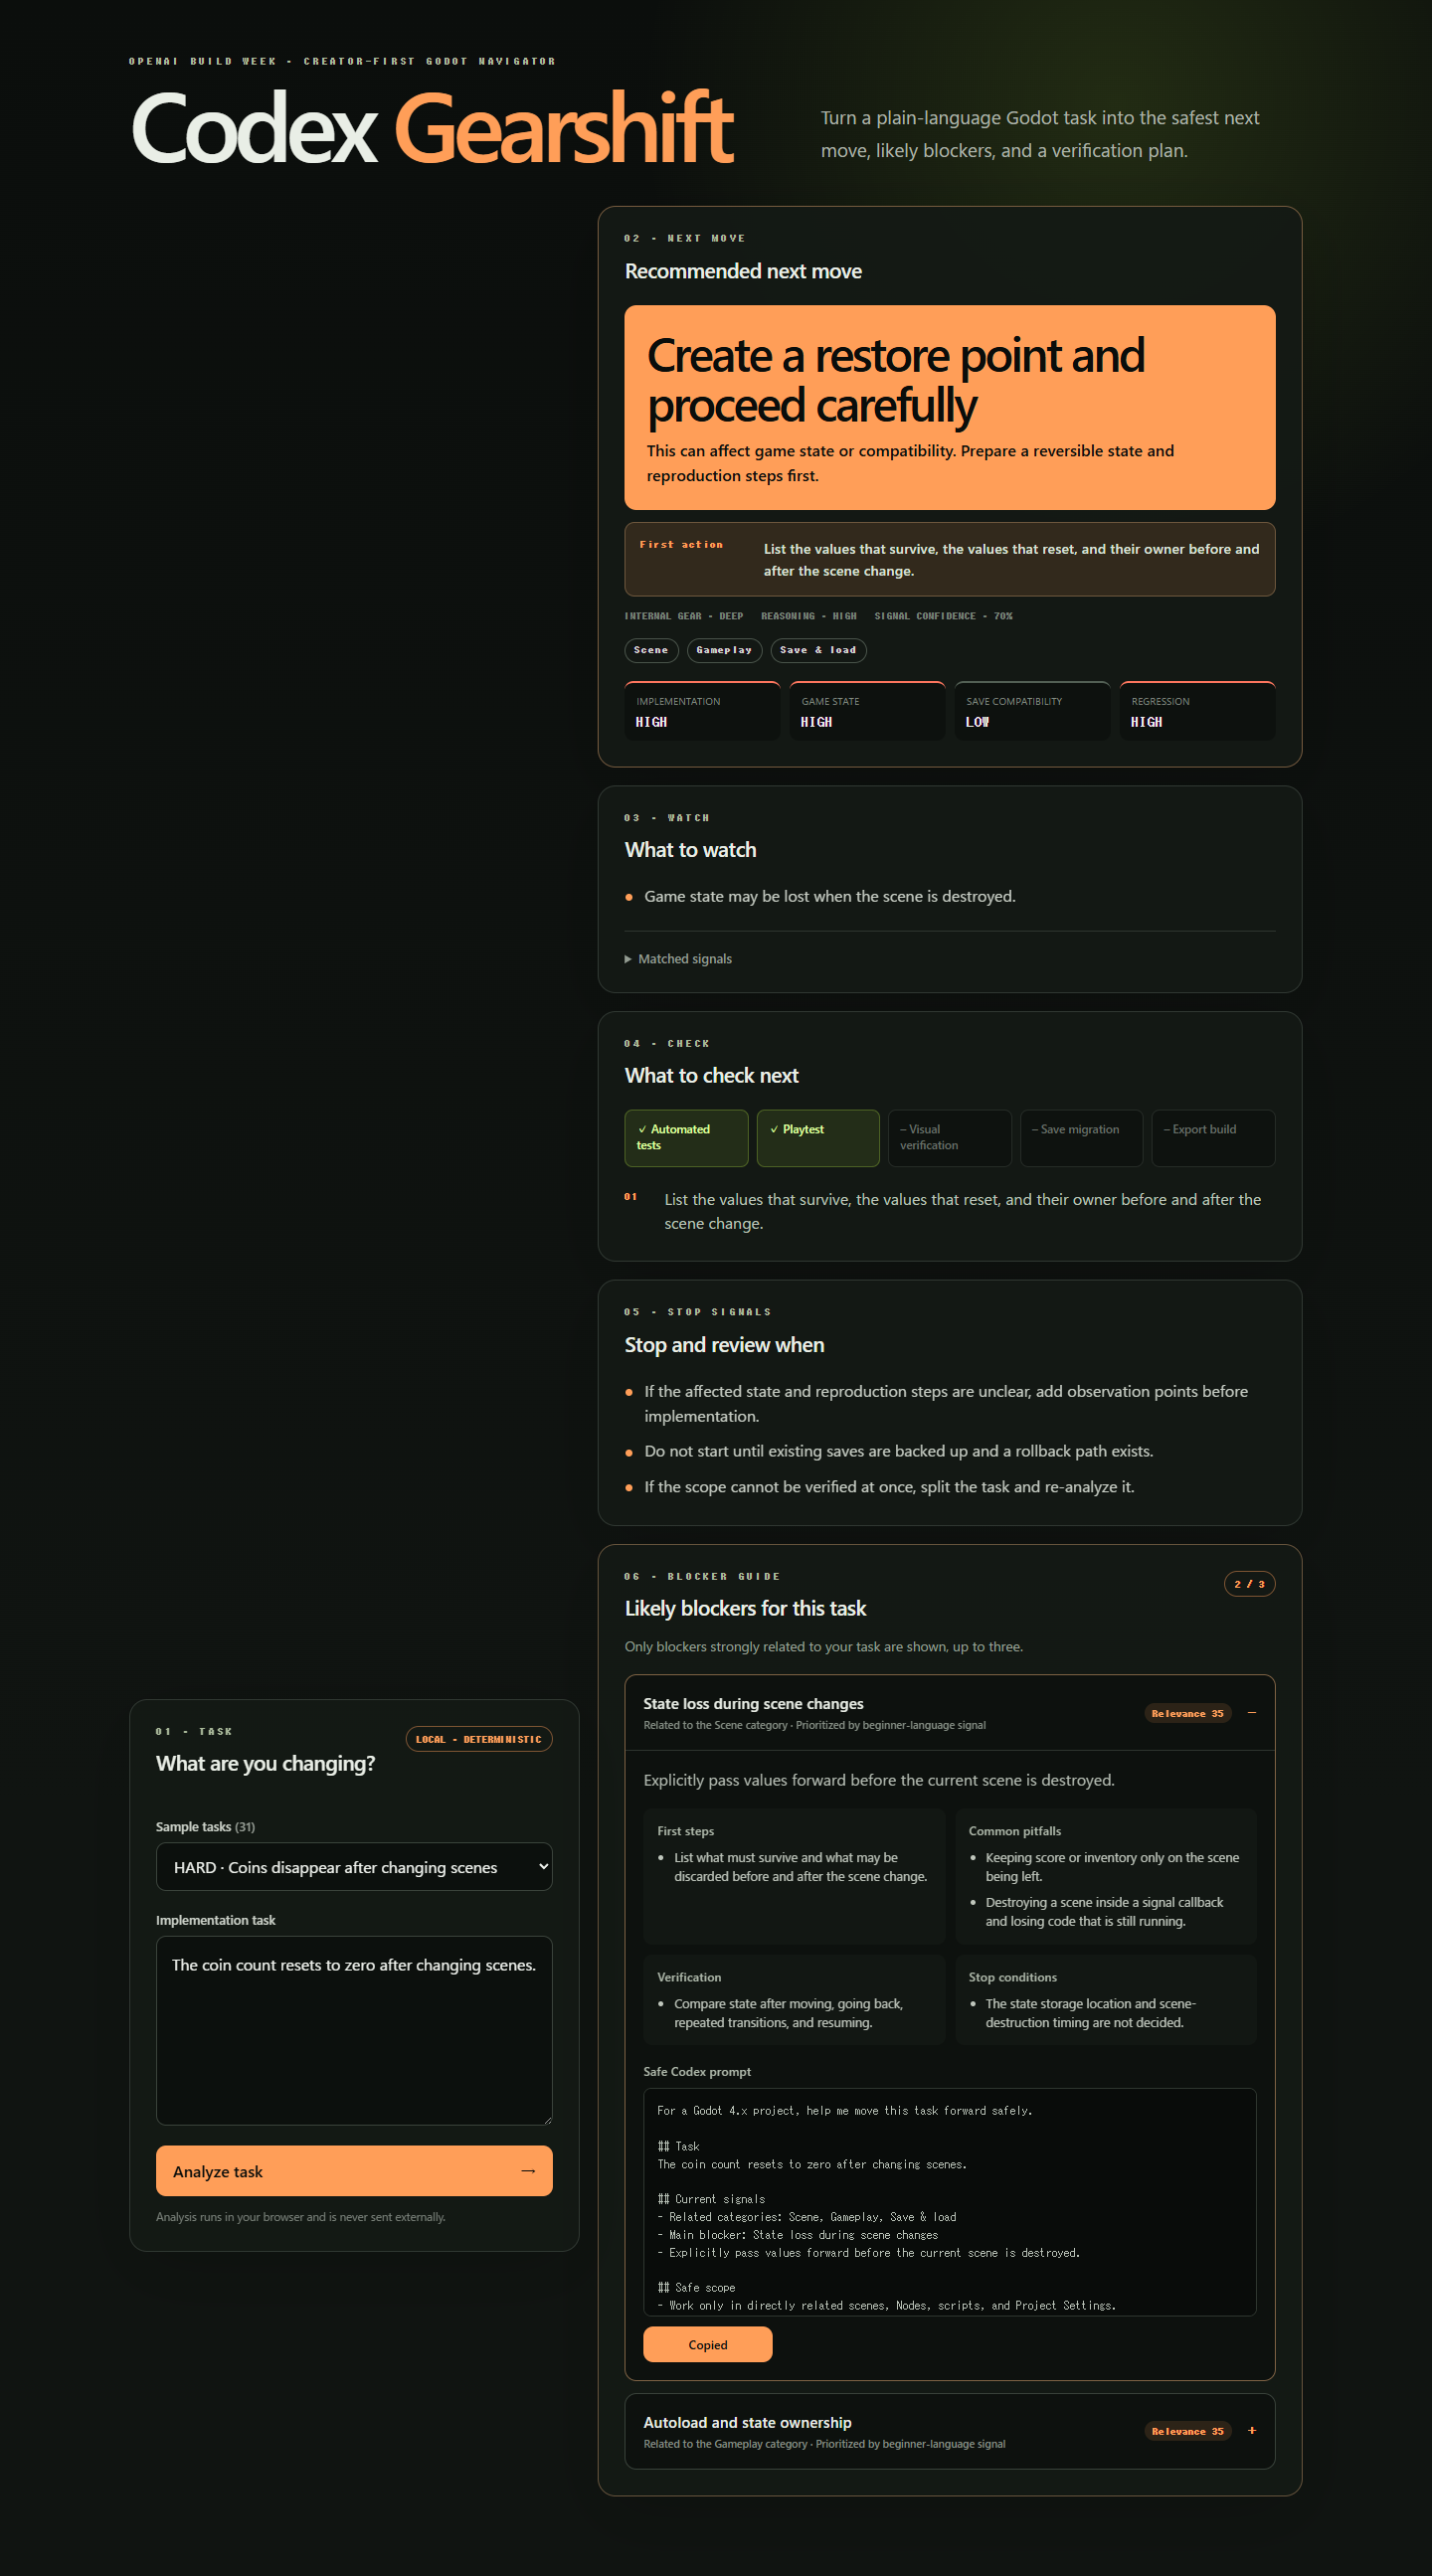The width and height of the screenshot is (1432, 2576).
Task: Select the Automated tests check tile
Action: (686, 1138)
